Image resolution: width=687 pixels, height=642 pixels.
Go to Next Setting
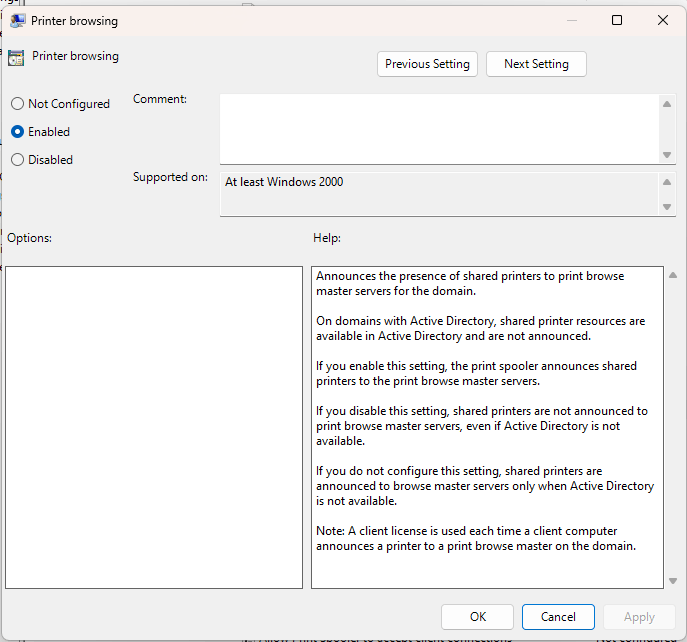(x=536, y=64)
